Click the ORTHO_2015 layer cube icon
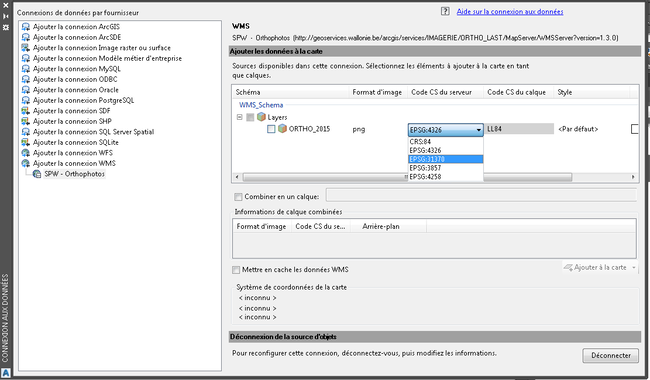650x380 pixels. [282, 129]
